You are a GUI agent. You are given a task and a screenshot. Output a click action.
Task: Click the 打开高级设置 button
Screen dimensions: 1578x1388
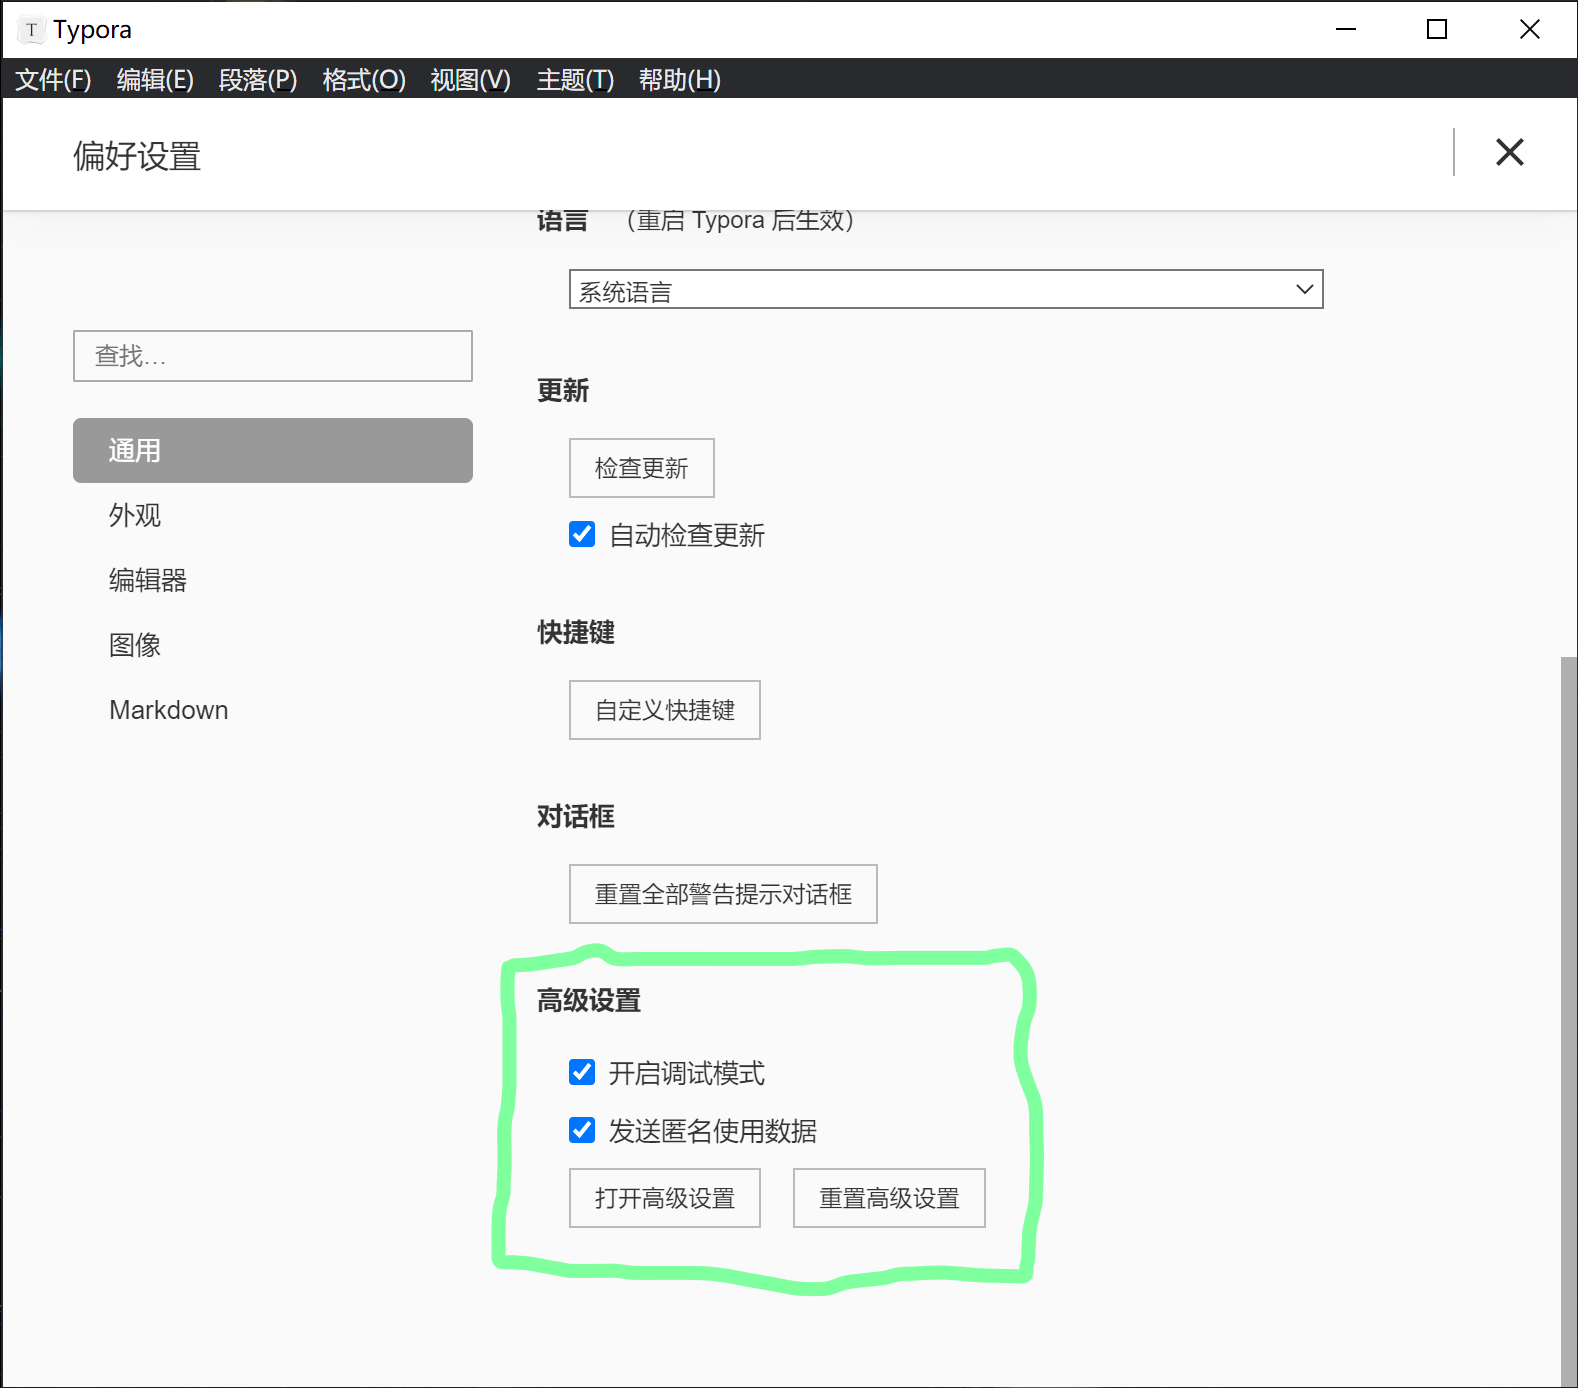click(665, 1198)
